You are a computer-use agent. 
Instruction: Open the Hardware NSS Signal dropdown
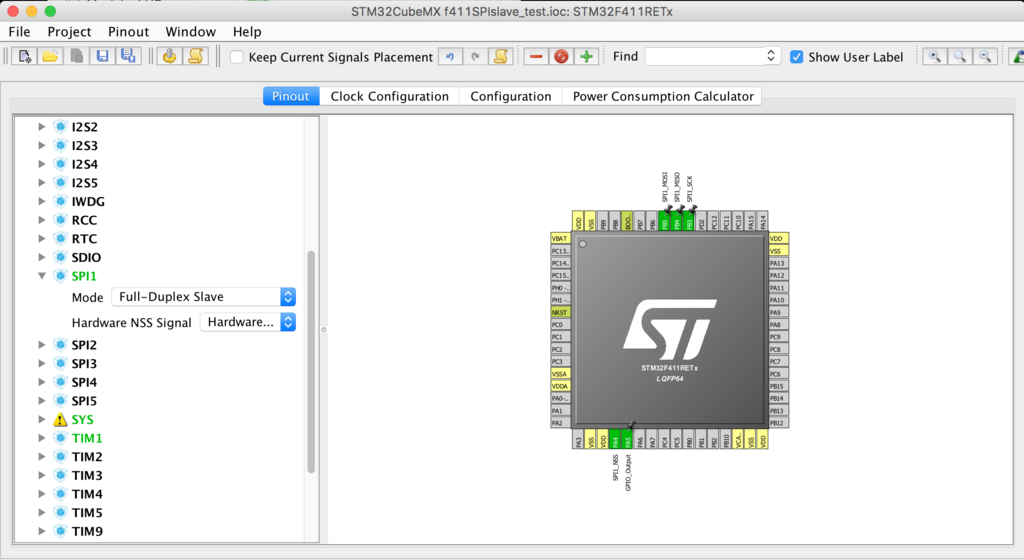coord(248,322)
